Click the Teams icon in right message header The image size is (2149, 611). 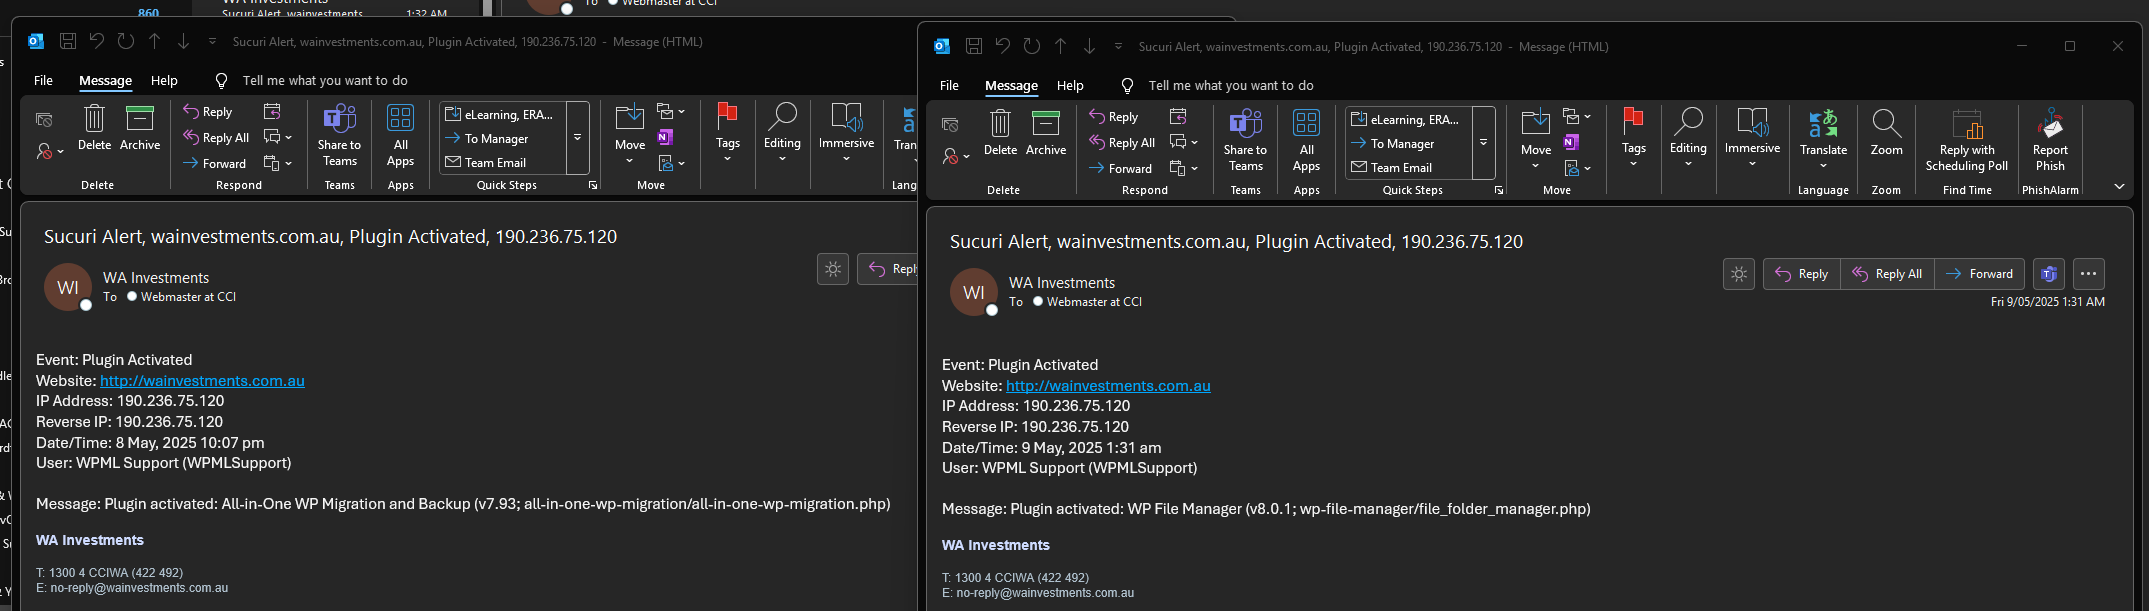coord(2049,274)
